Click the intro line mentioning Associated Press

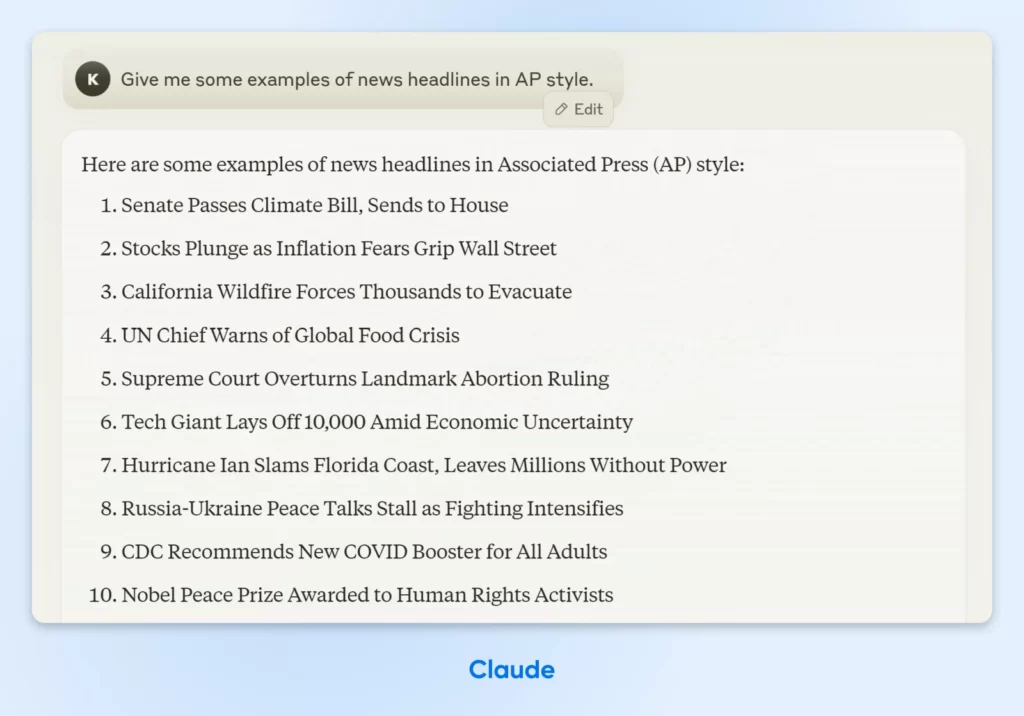pos(413,165)
